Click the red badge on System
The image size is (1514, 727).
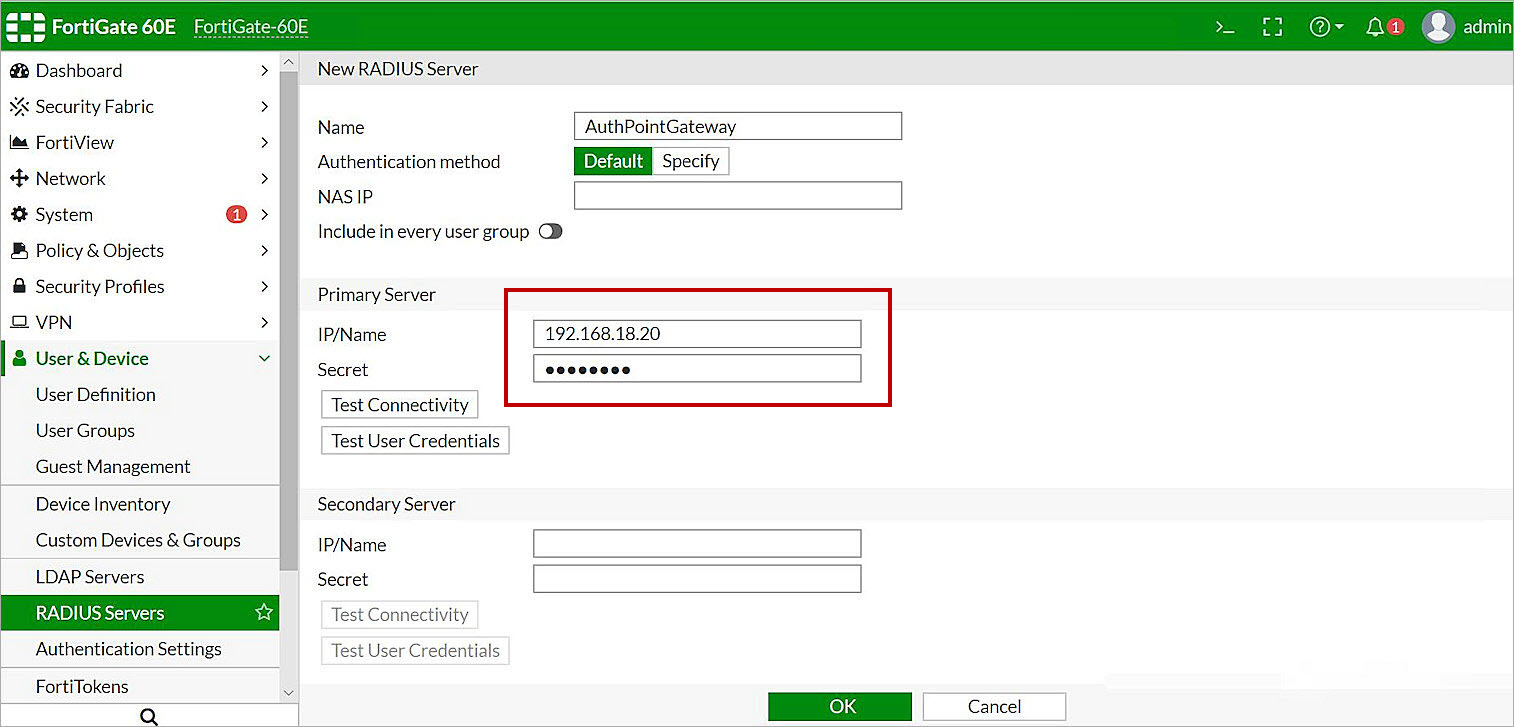[235, 214]
